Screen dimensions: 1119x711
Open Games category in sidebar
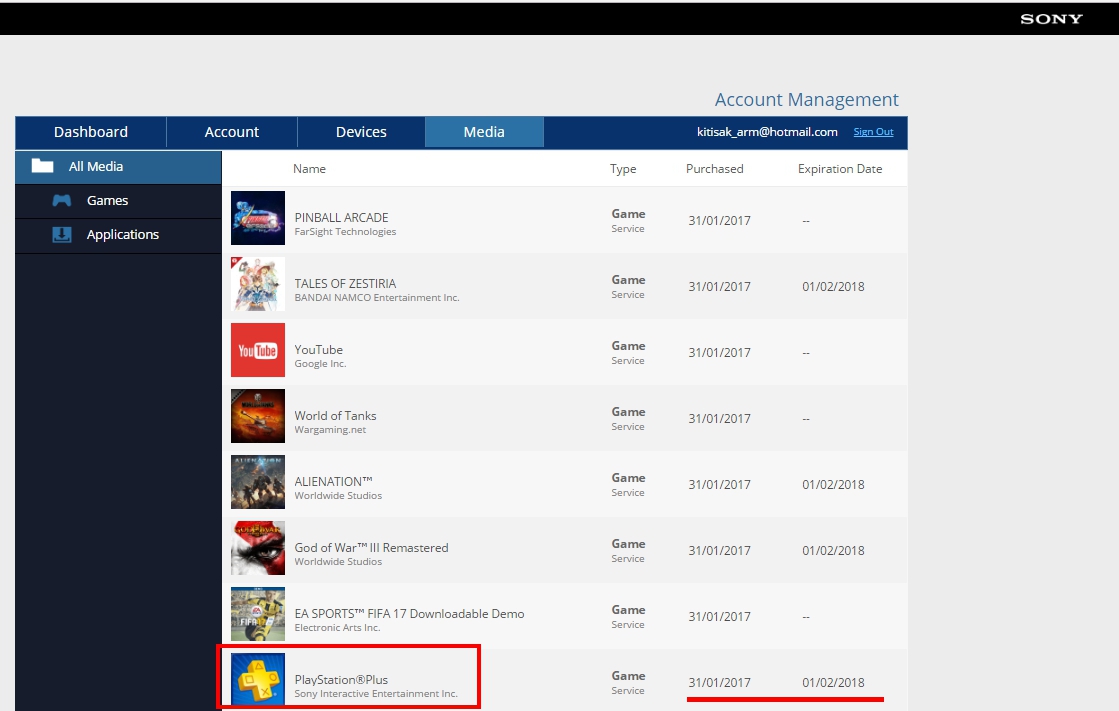(x=118, y=201)
